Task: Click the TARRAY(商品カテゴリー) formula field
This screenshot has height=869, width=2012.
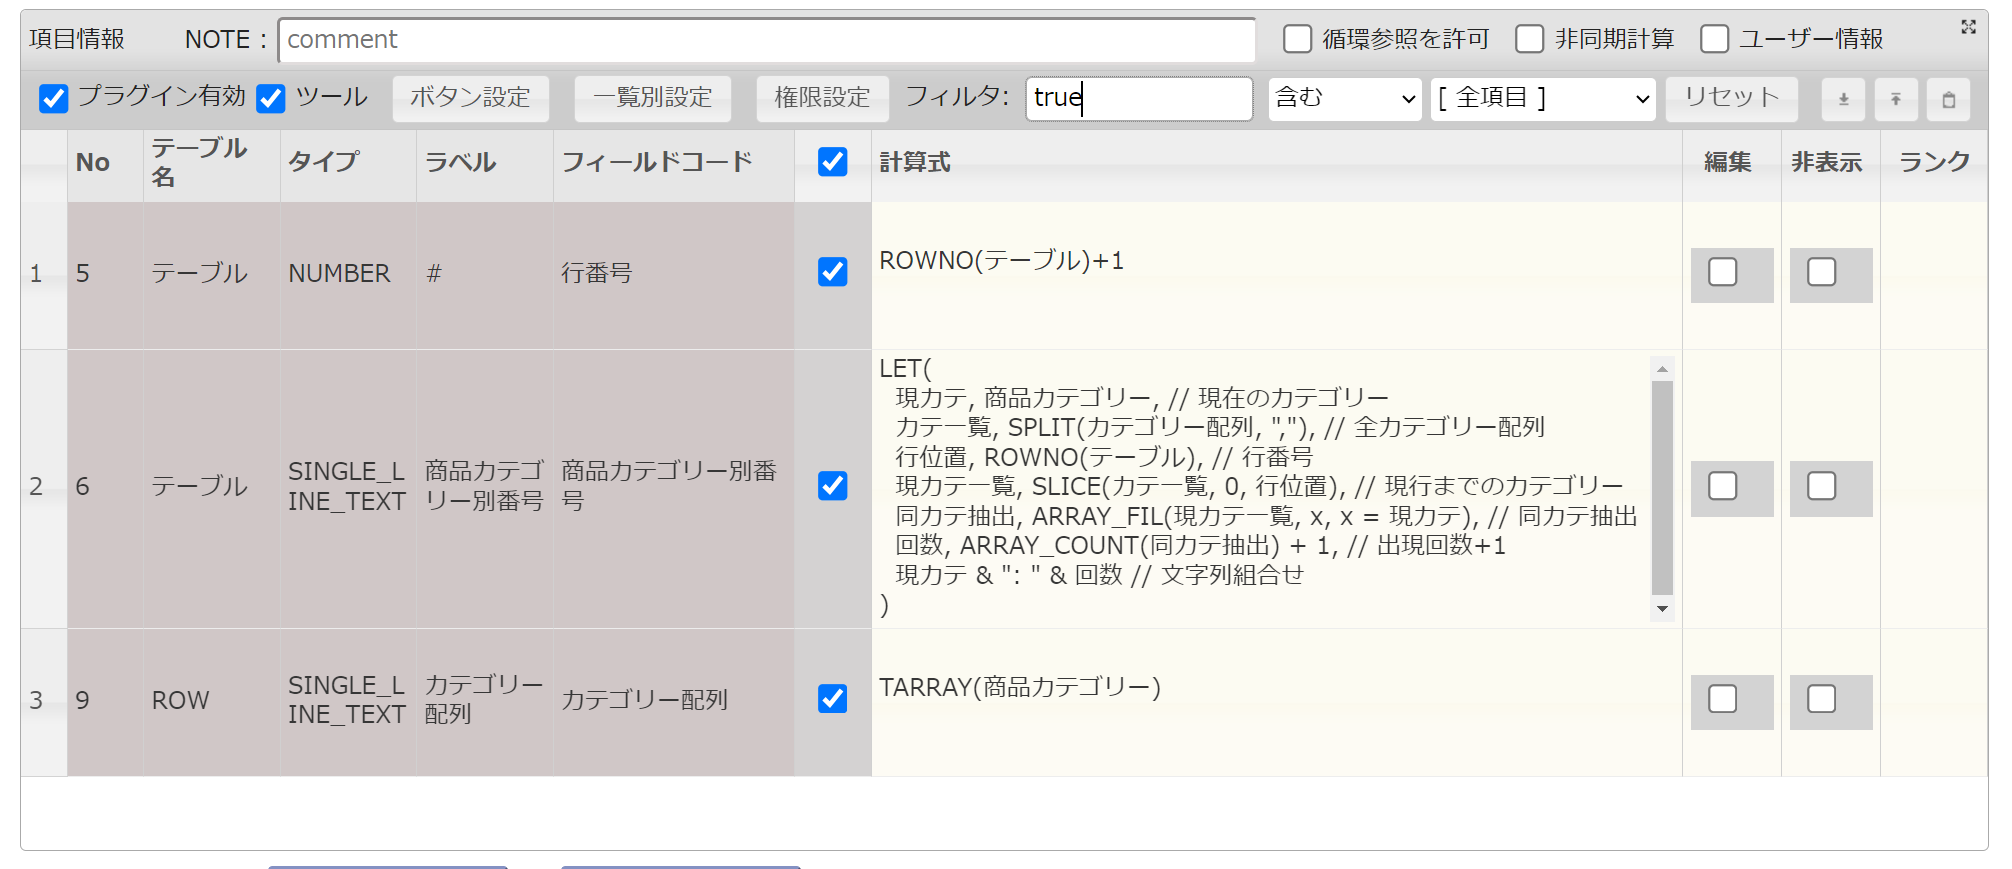Action: (1276, 702)
